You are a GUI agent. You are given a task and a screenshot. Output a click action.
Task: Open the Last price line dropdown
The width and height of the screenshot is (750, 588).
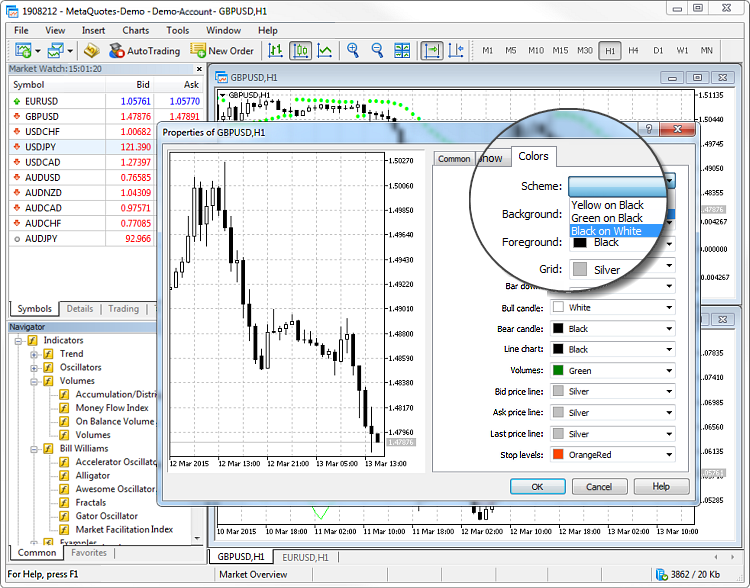tap(613, 434)
